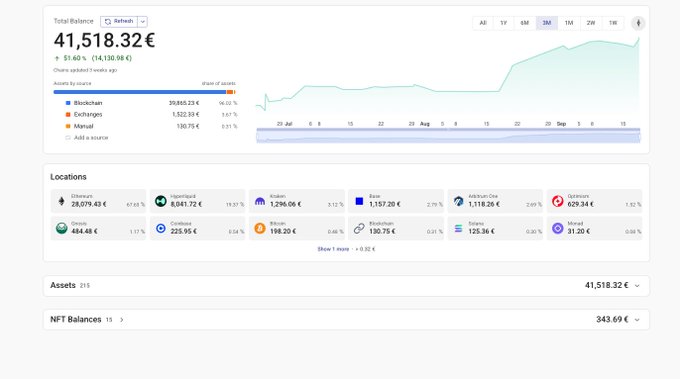Viewport: 680px width, 379px height.
Task: Click the NFT total 343.69 € value
Action: pyautogui.click(x=612, y=320)
